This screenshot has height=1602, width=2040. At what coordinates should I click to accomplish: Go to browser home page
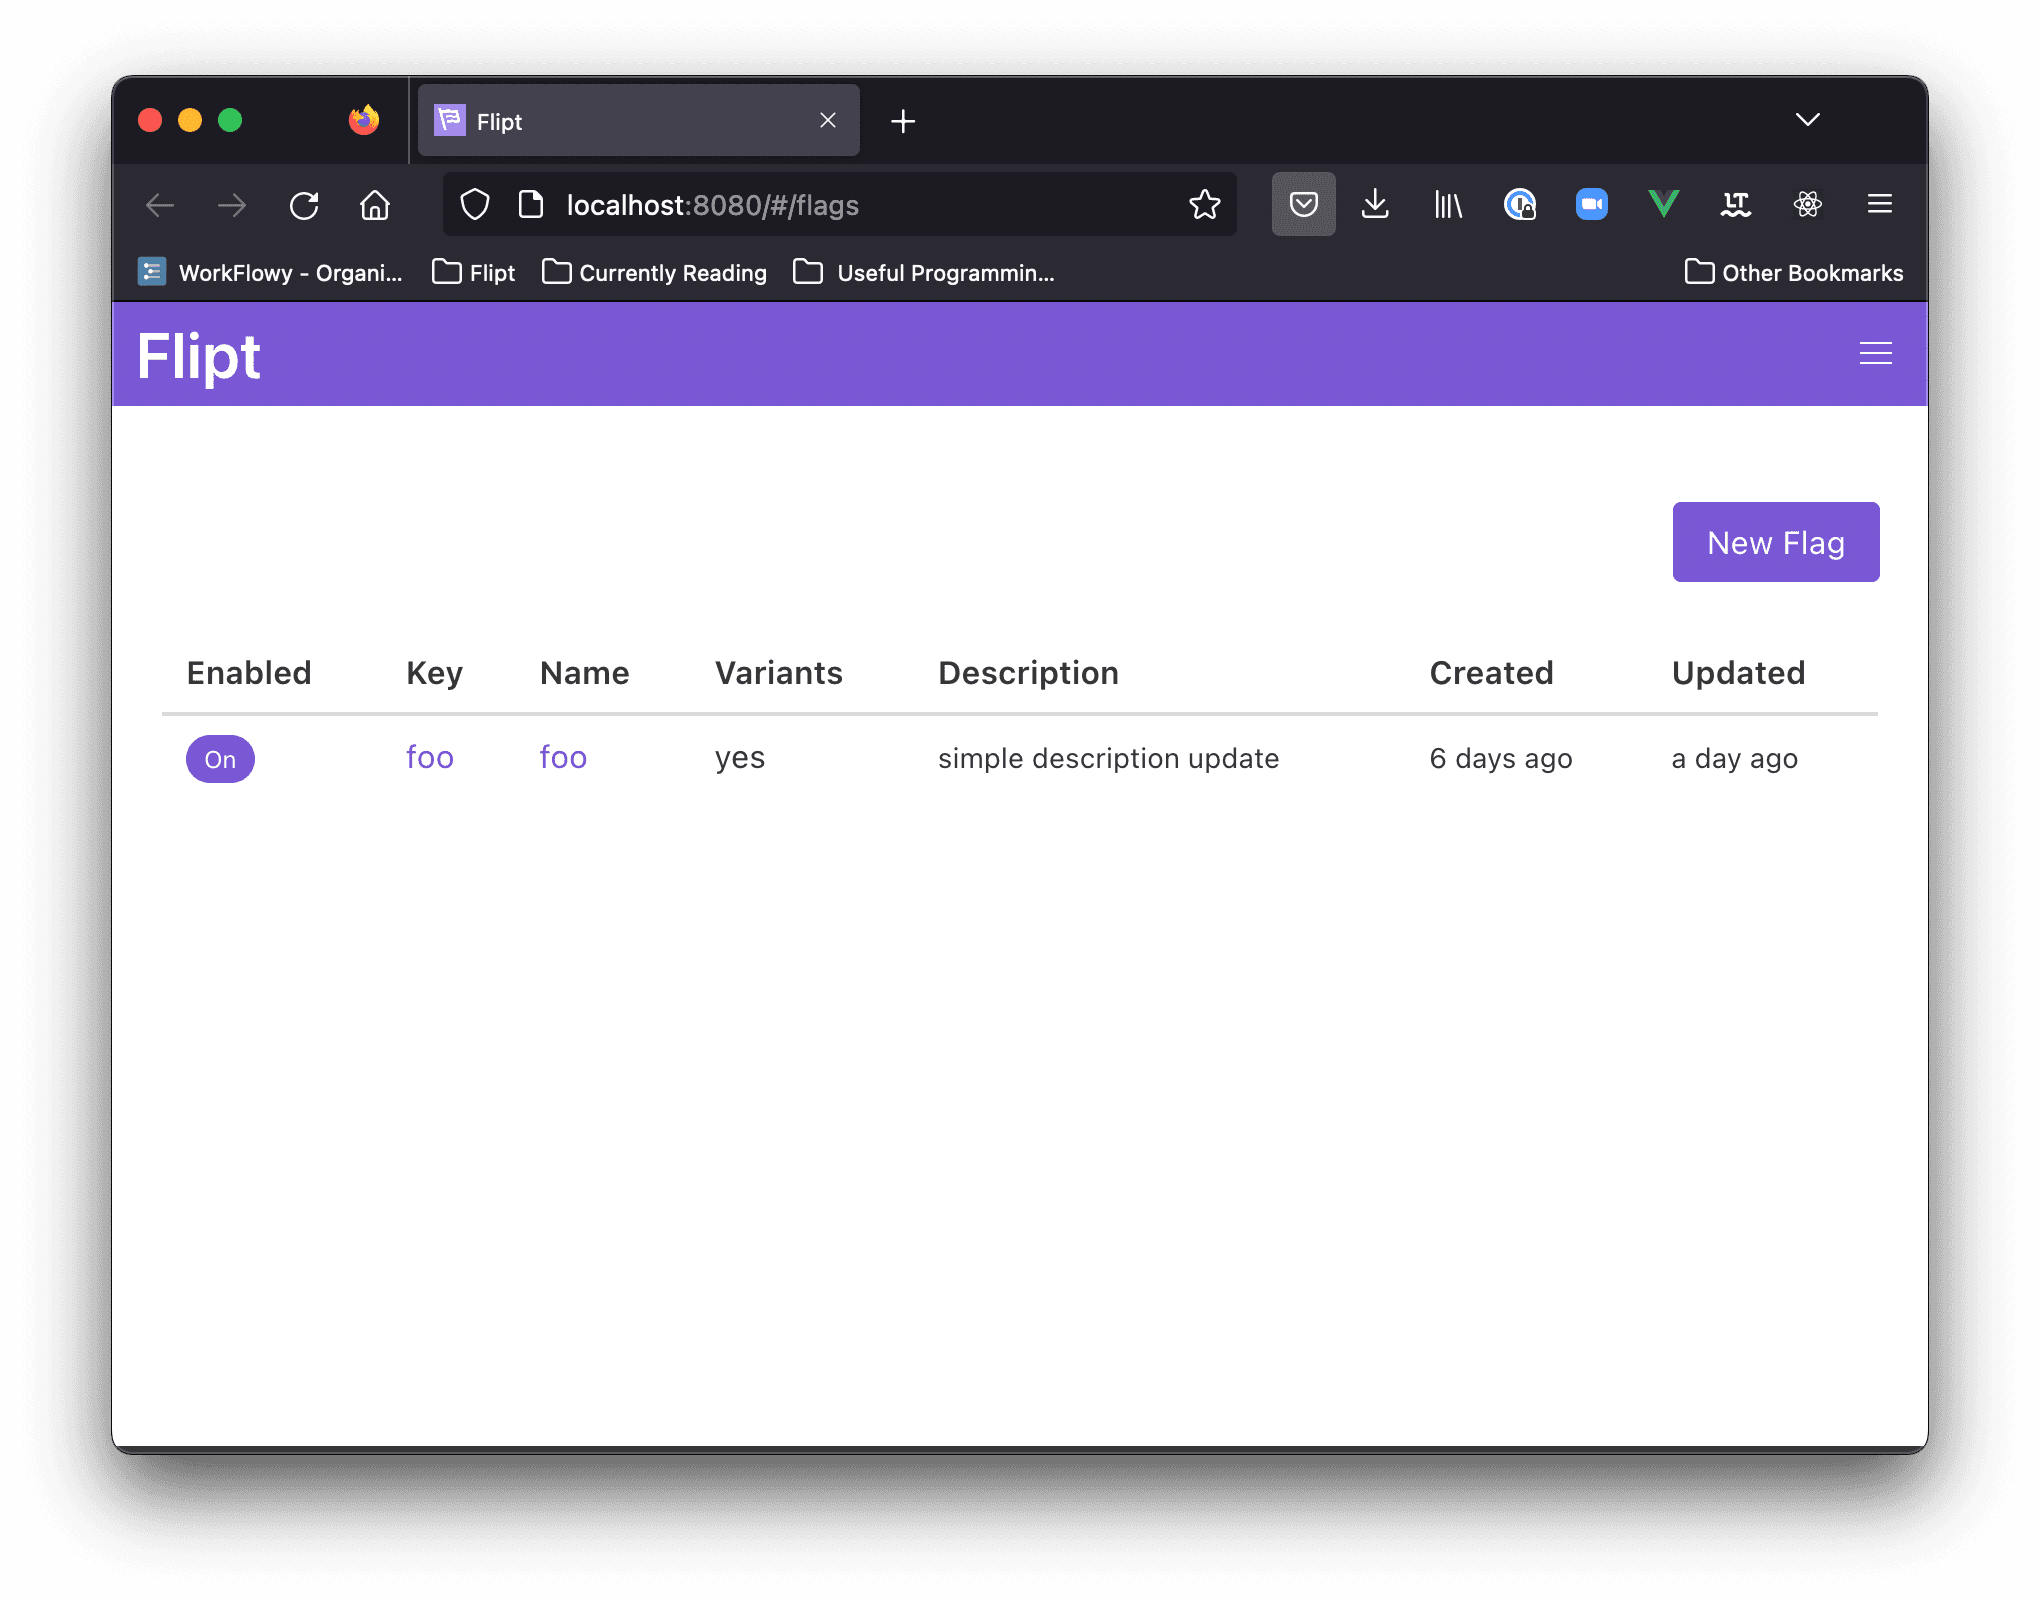coord(375,205)
